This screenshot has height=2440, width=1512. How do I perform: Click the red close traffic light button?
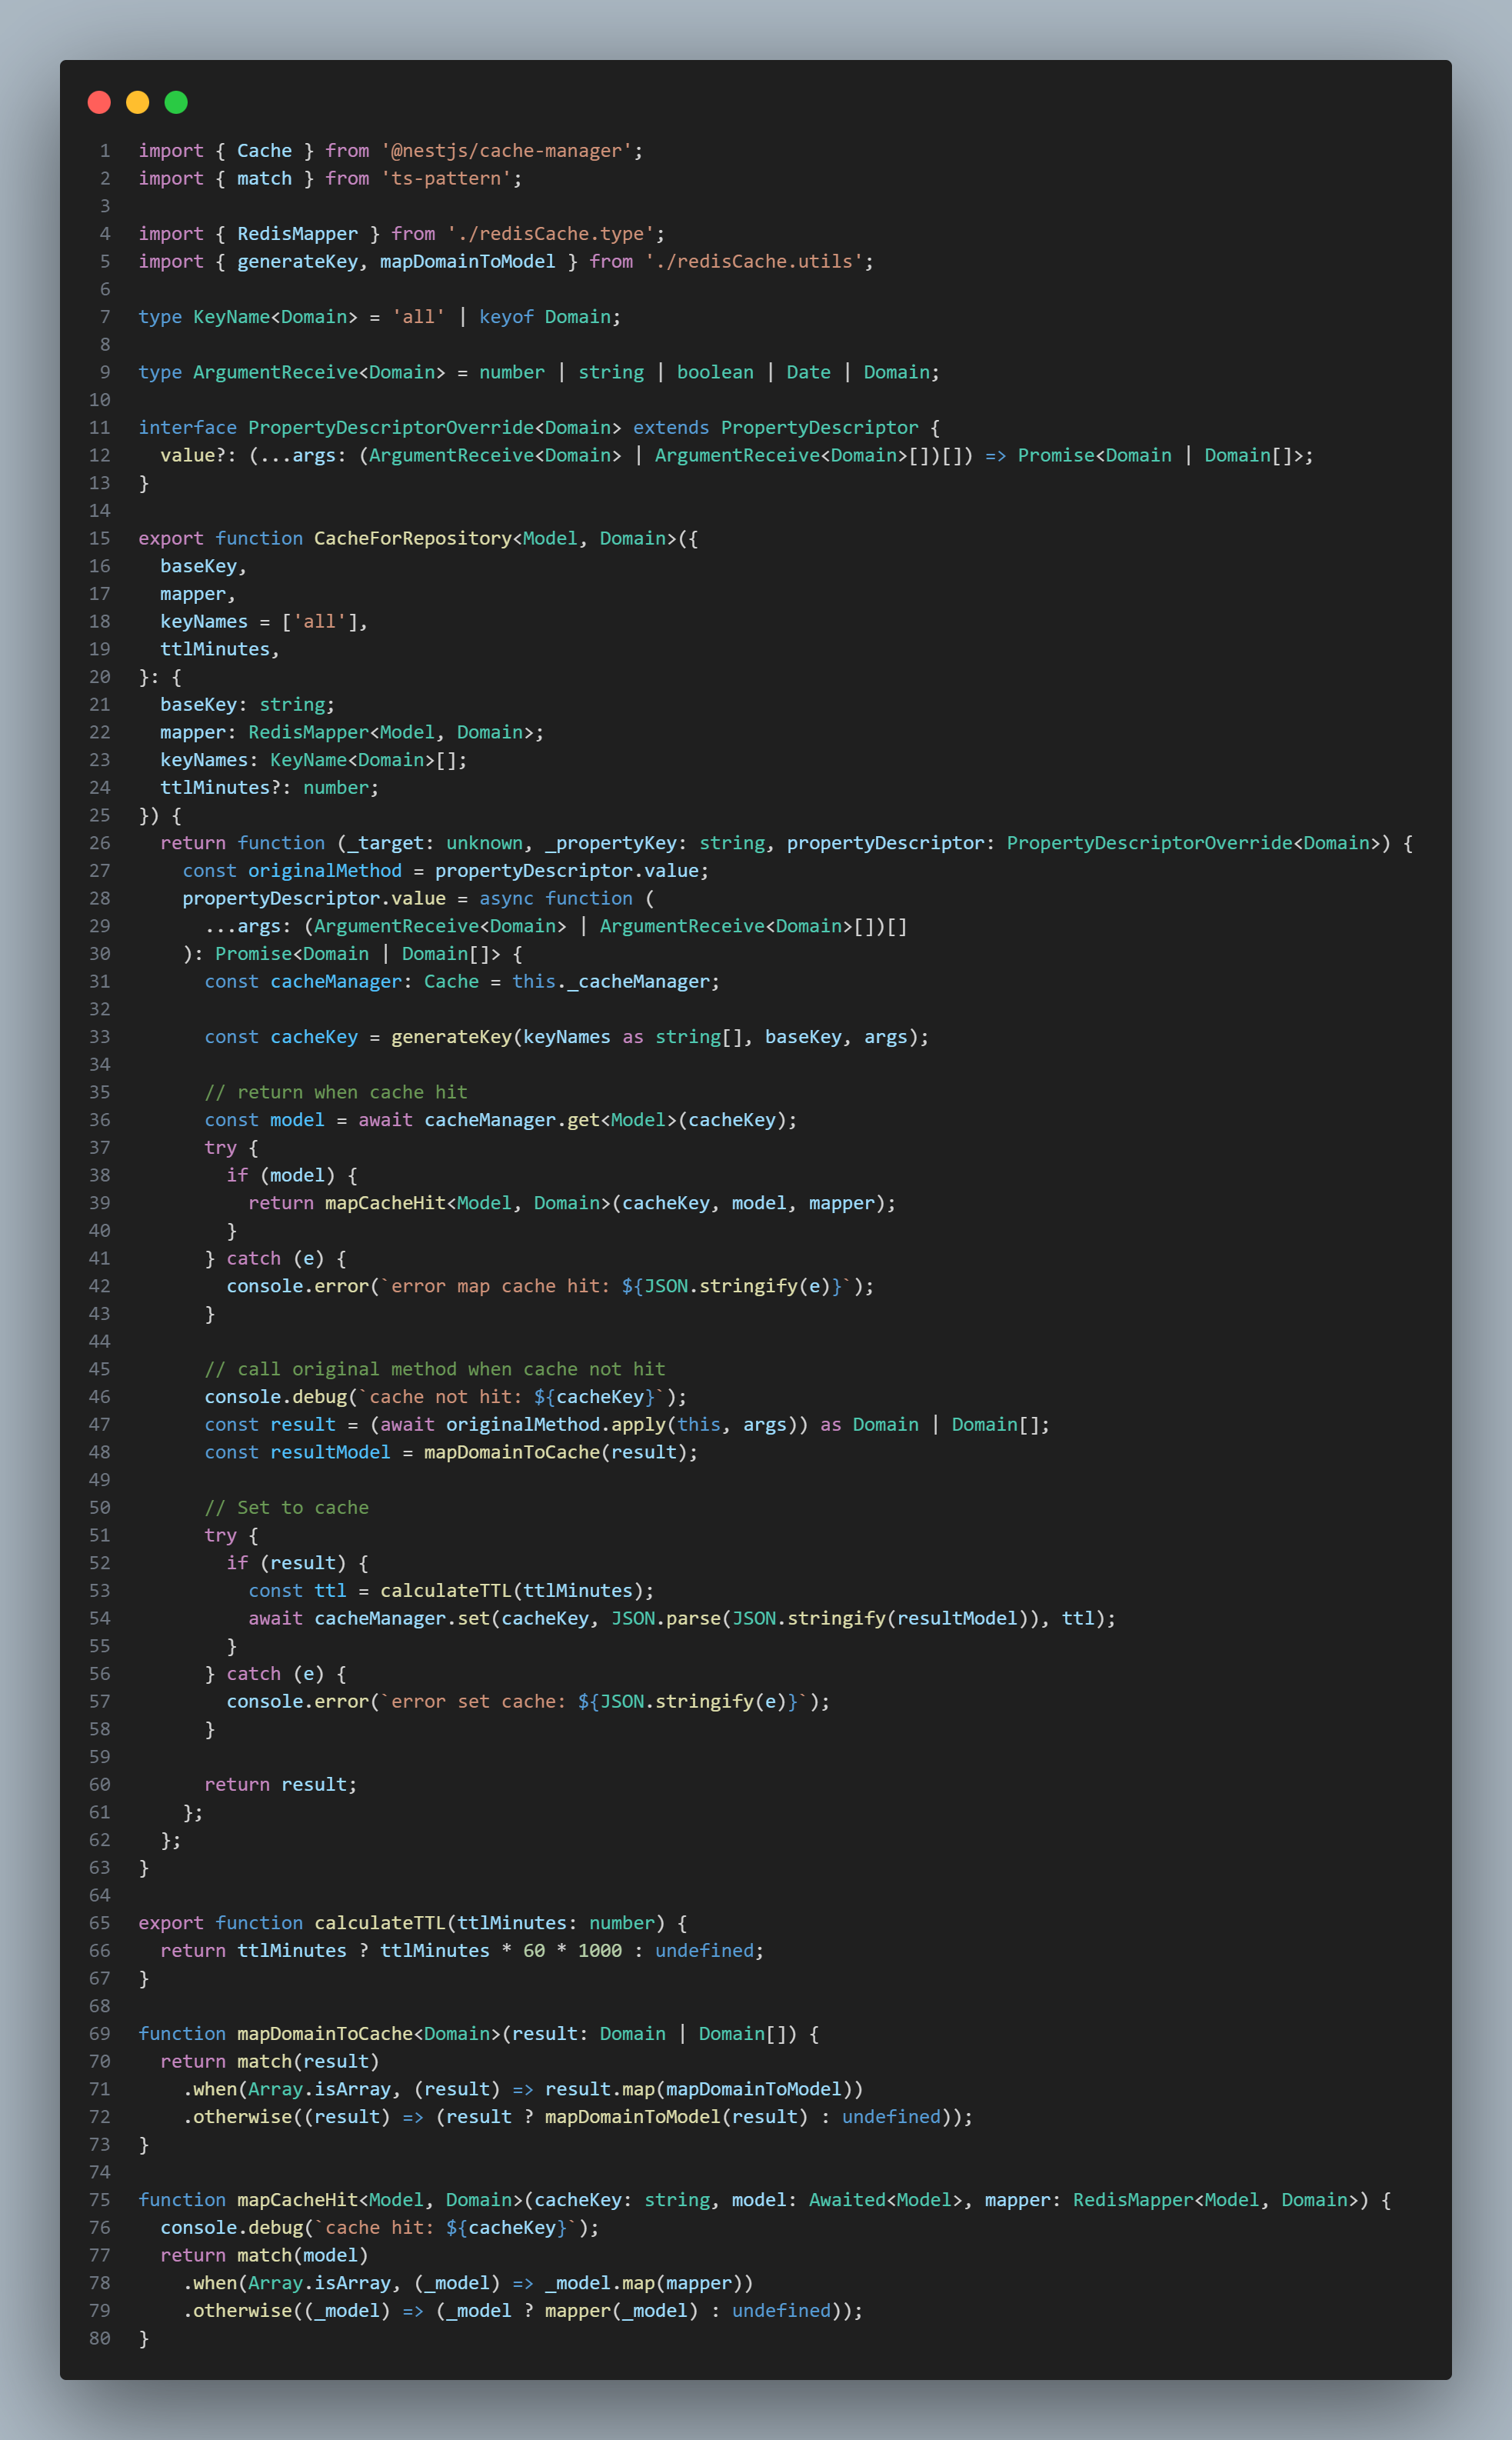click(98, 102)
